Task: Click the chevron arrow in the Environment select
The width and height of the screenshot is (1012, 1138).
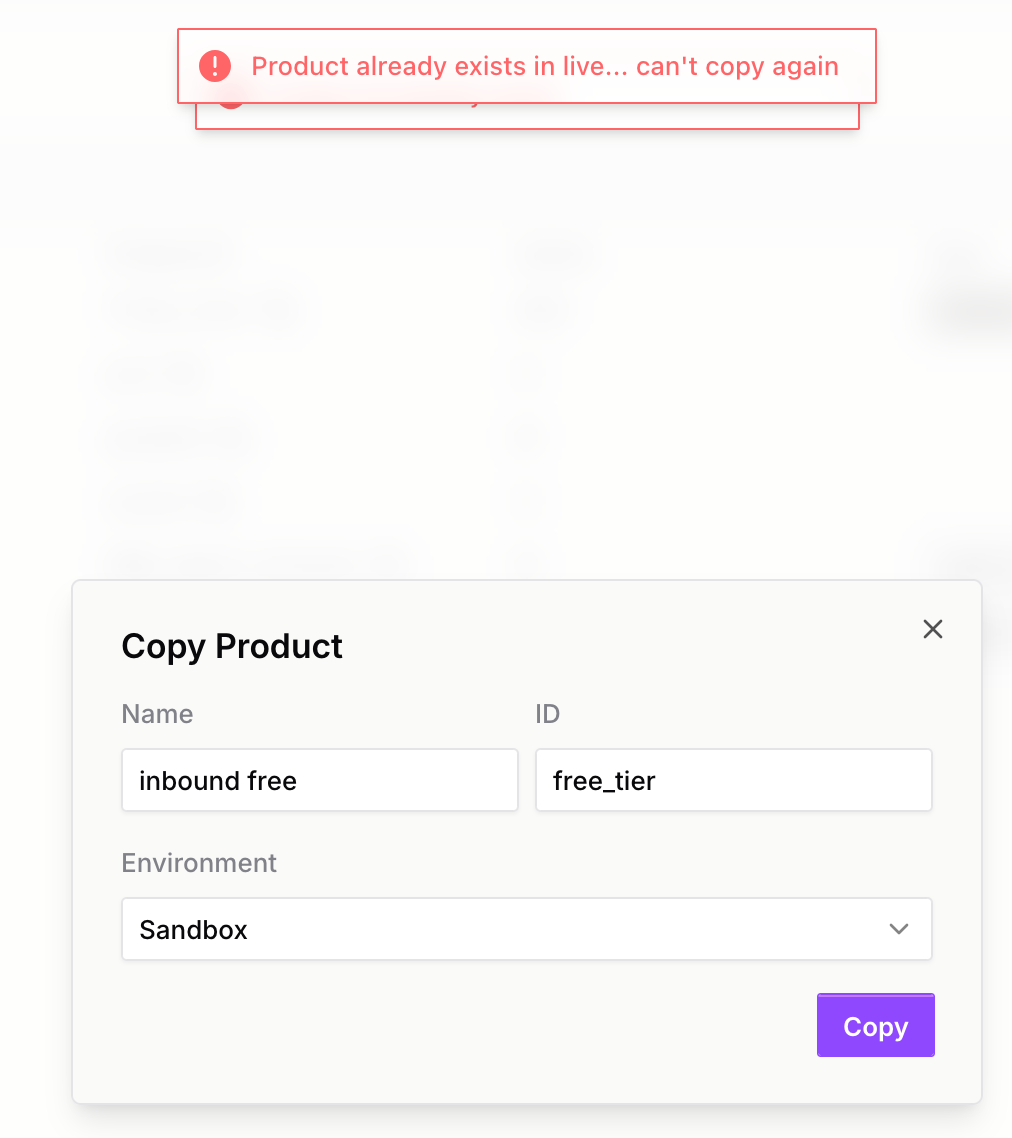Action: point(898,929)
